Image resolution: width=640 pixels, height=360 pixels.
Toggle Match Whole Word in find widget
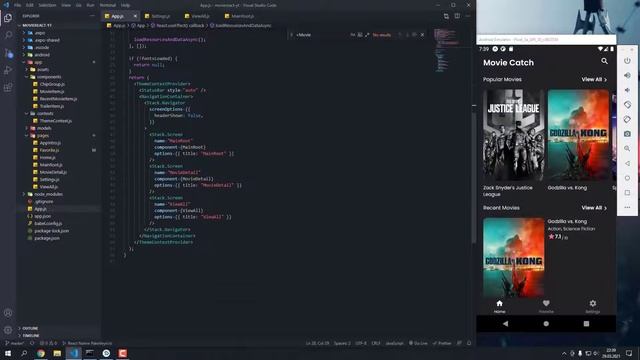point(360,35)
